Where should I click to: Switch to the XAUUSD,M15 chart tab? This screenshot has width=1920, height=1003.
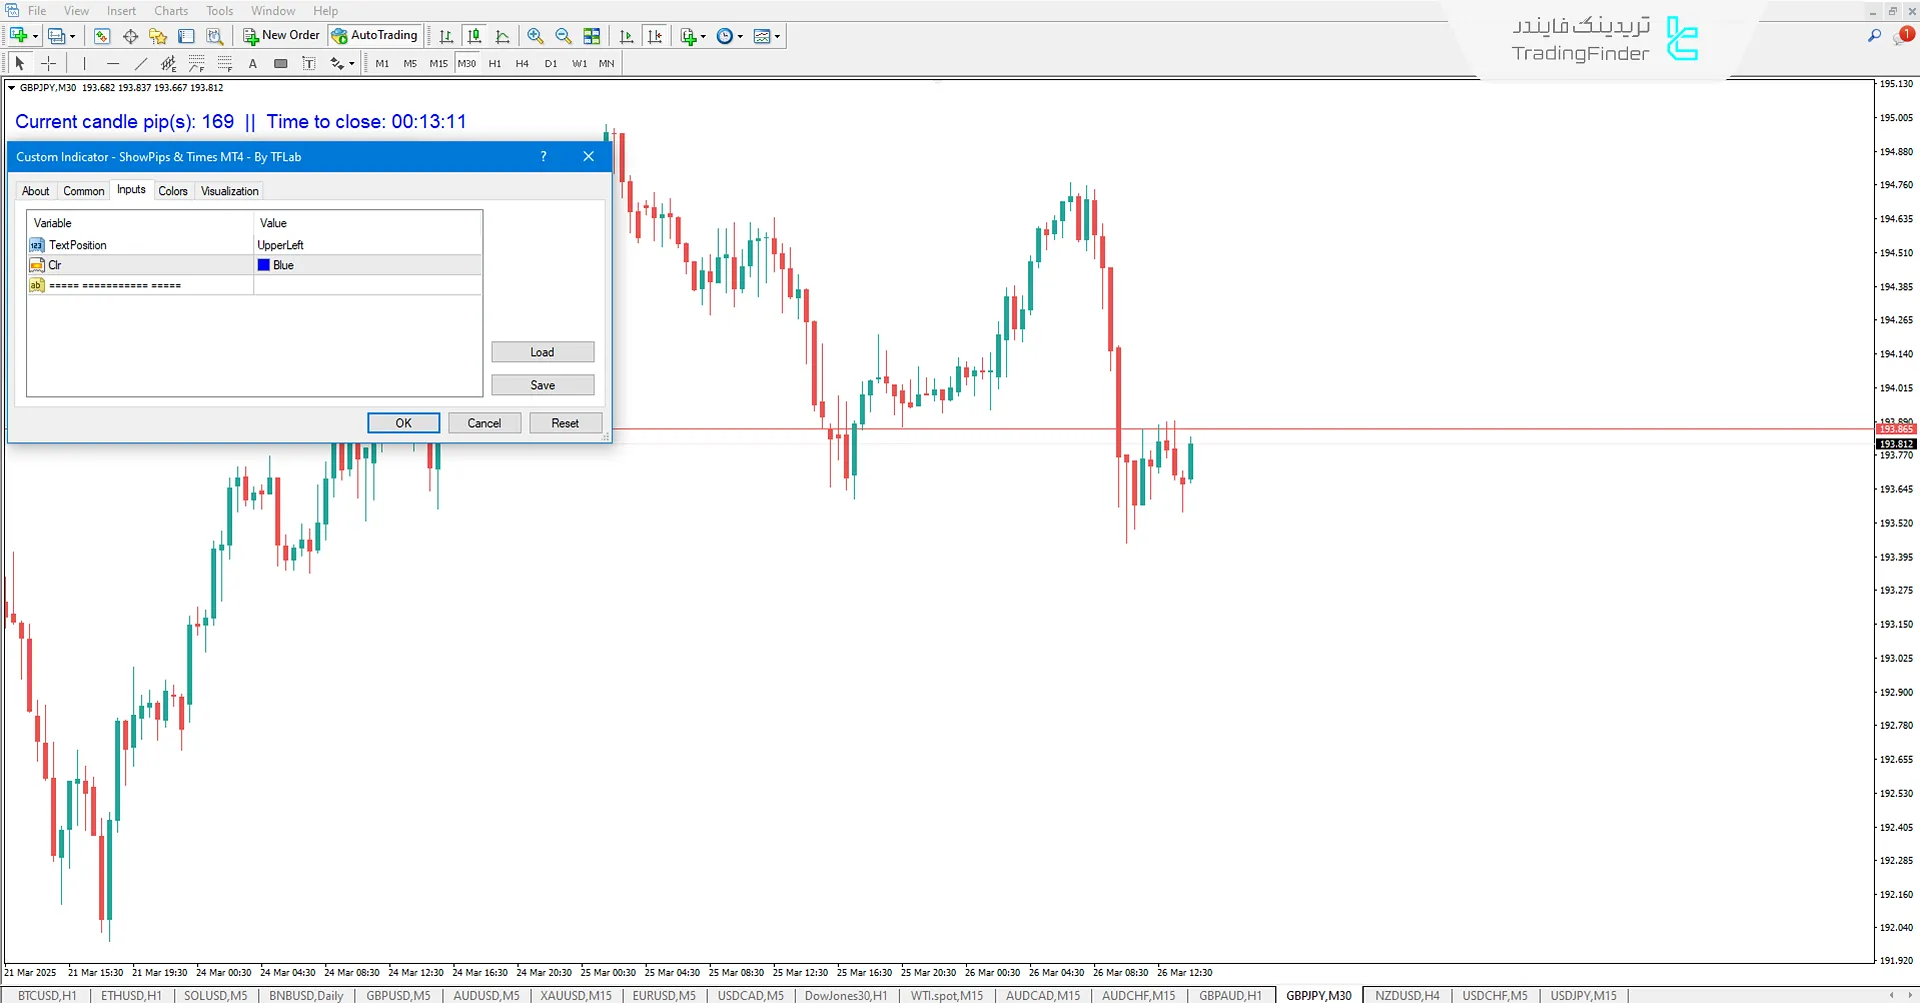tap(576, 995)
